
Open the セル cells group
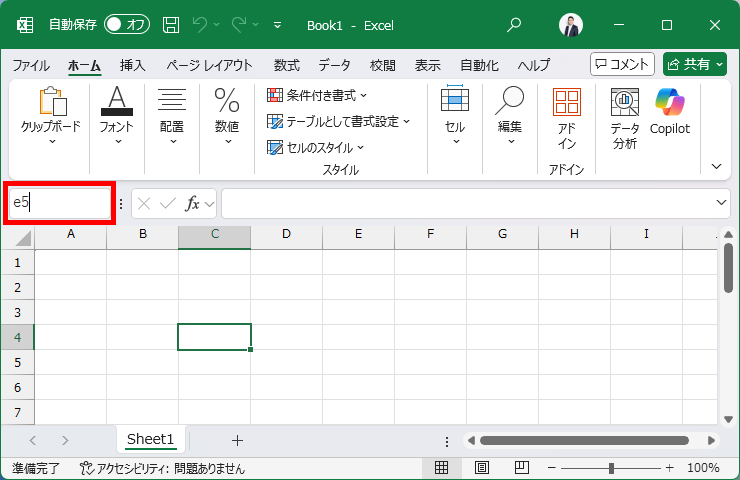(455, 116)
